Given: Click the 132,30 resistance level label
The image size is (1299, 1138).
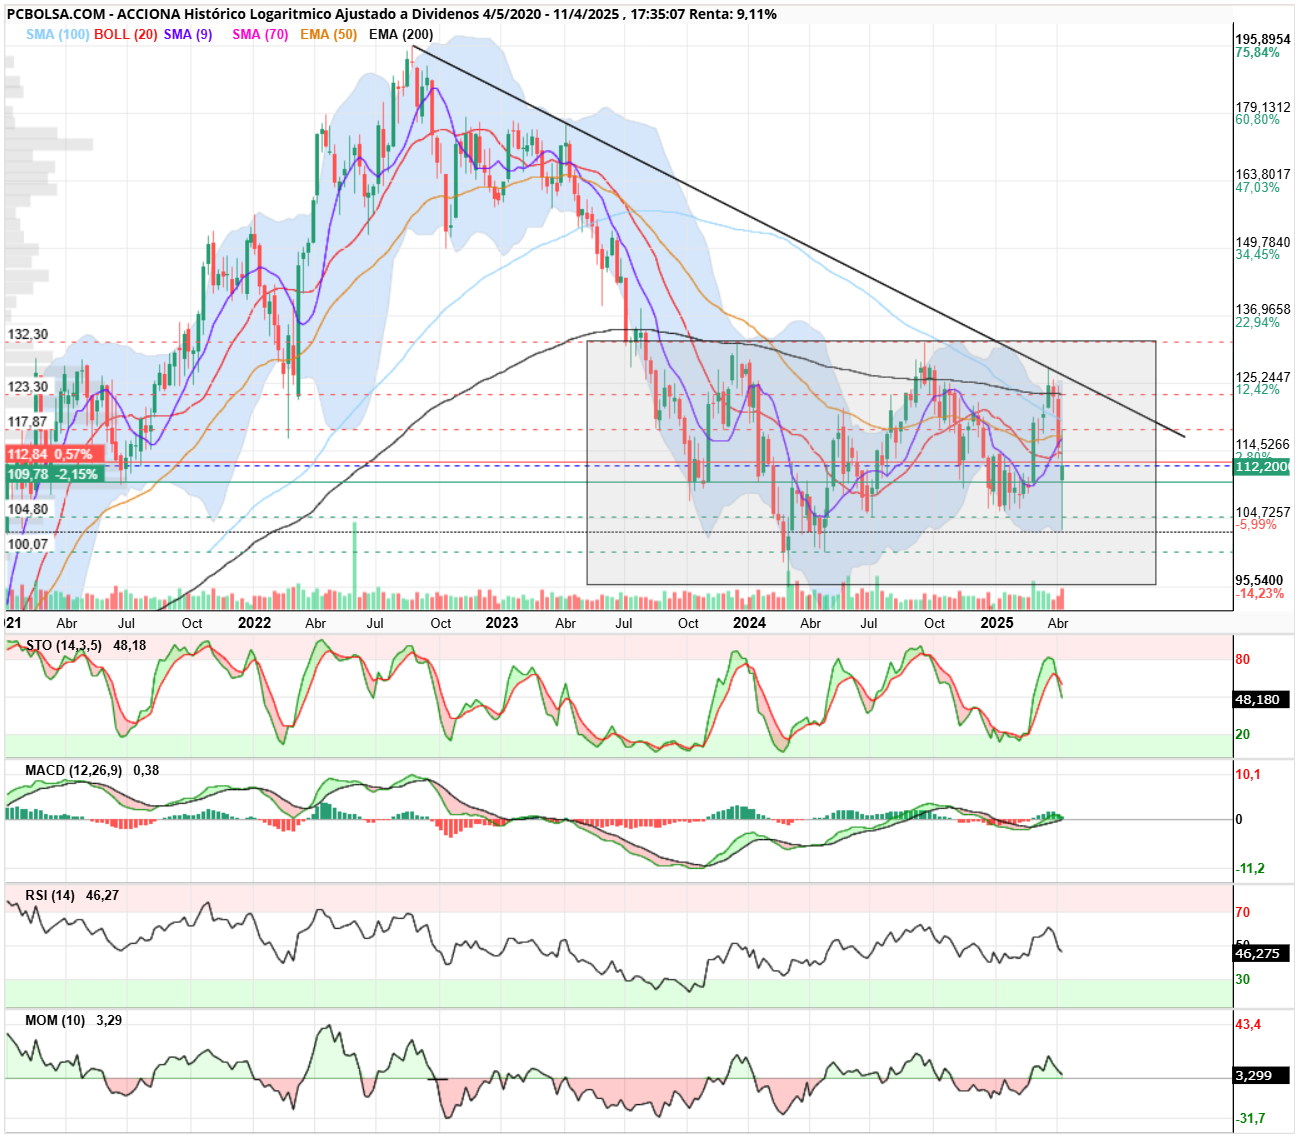Looking at the screenshot, I should point(28,334).
